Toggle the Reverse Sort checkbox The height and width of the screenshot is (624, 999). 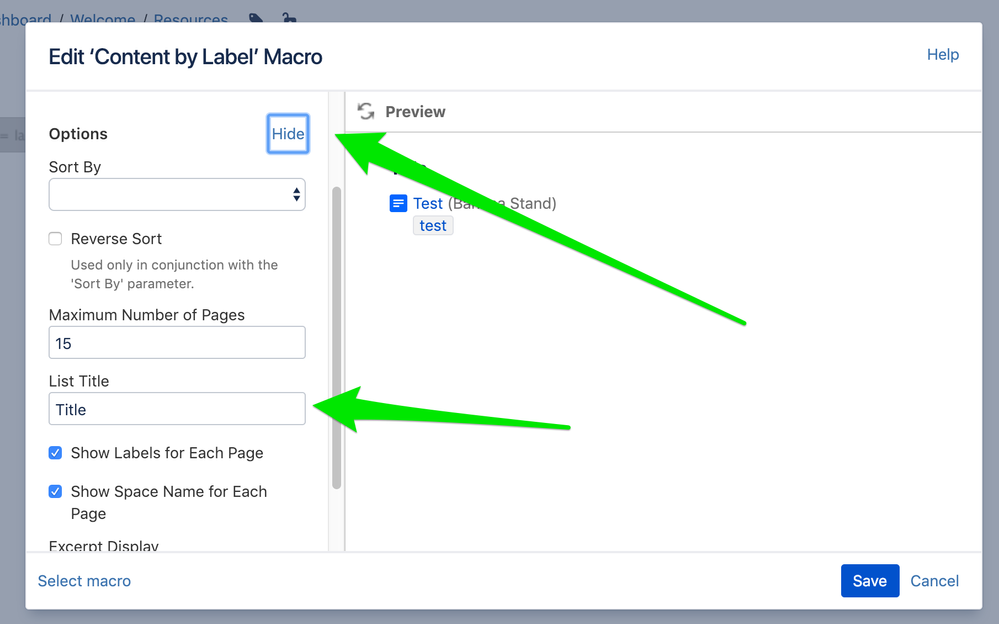tap(55, 238)
